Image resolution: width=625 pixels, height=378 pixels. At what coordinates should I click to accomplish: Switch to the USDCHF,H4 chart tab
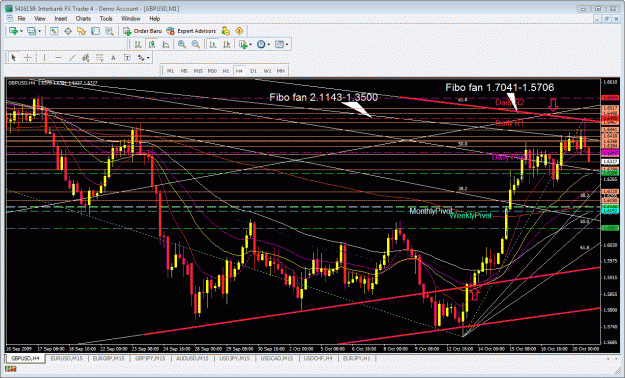pos(318,358)
